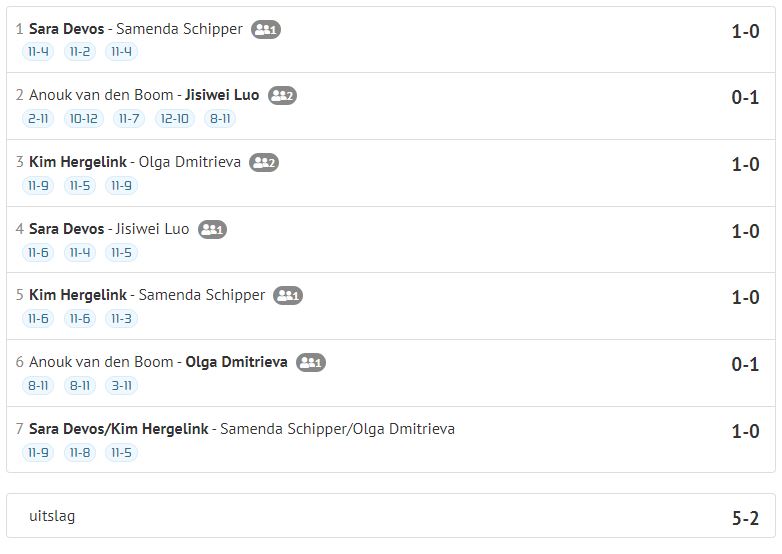The height and width of the screenshot is (554, 782).
Task: Select the 10-12 set score in match 2
Action: [x=83, y=119]
